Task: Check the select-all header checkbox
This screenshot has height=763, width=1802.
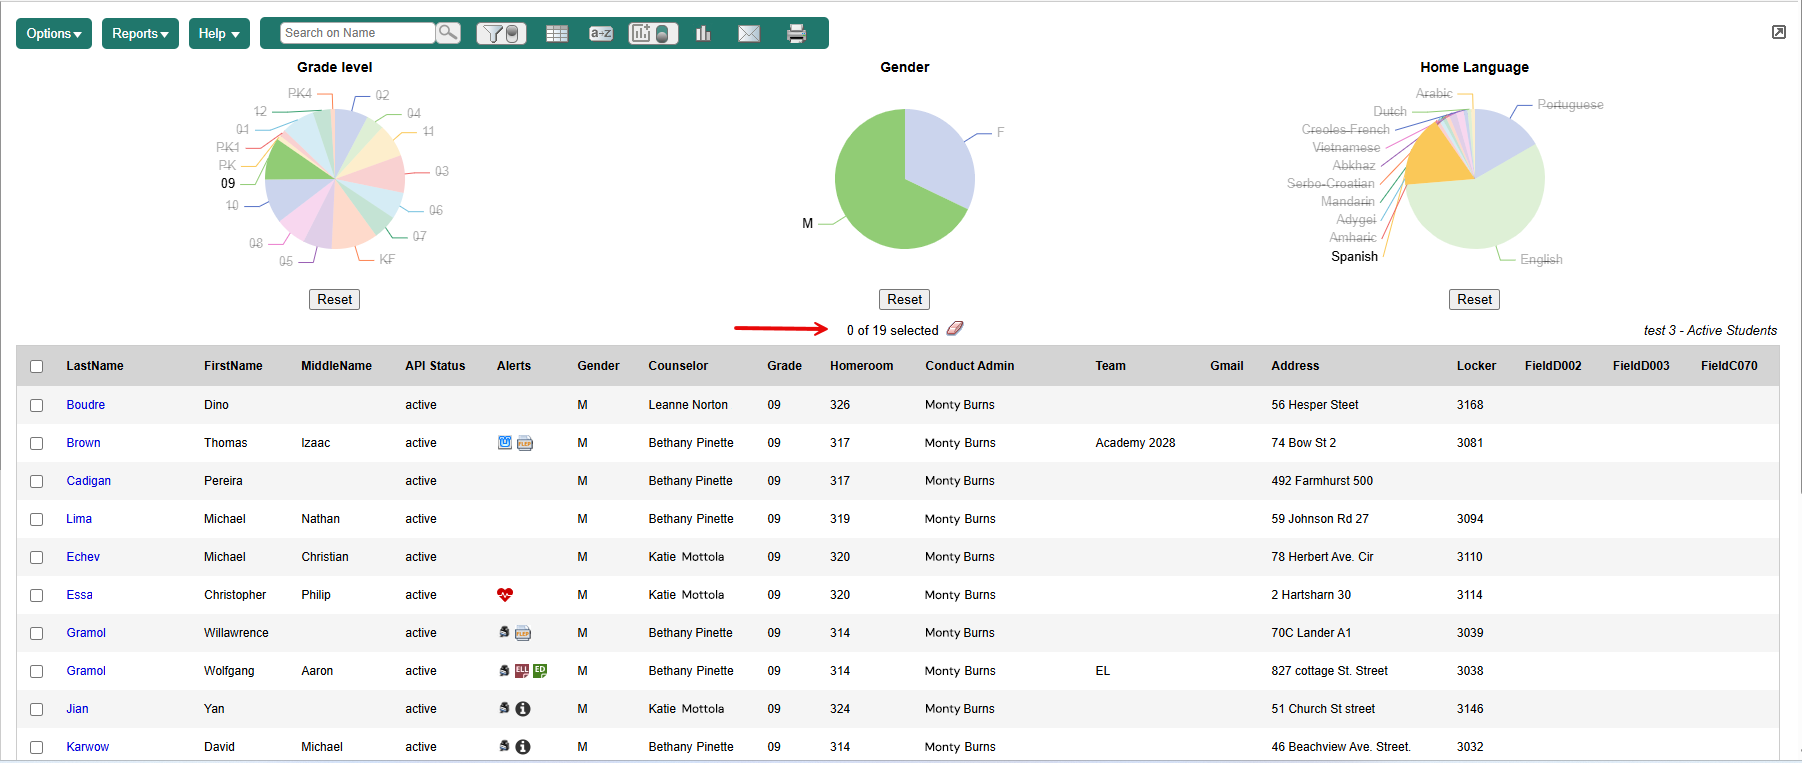Action: pos(37,366)
